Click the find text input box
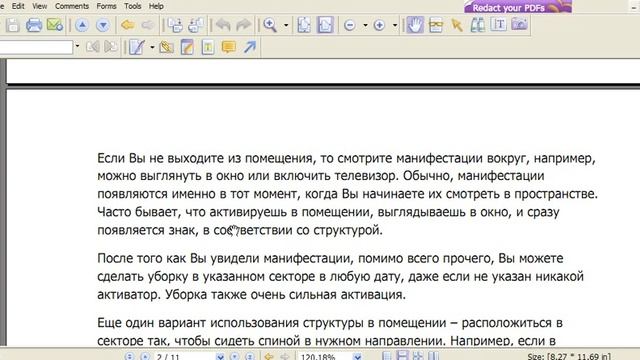The width and height of the screenshot is (640, 360). pos(36,47)
